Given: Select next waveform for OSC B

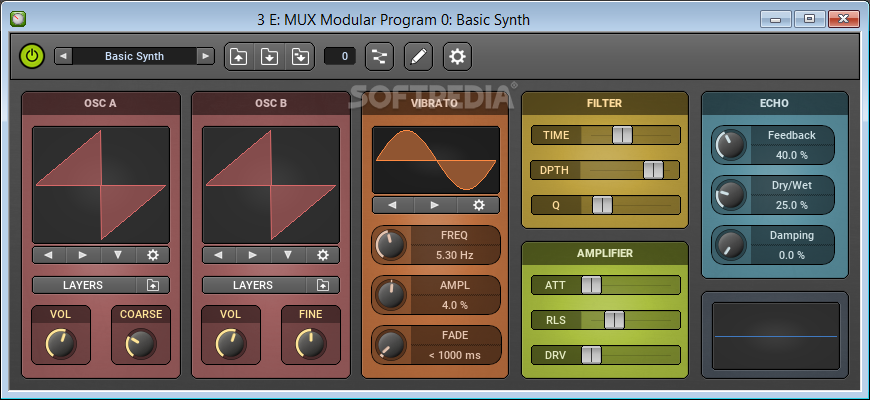Looking at the screenshot, I should click(253, 255).
